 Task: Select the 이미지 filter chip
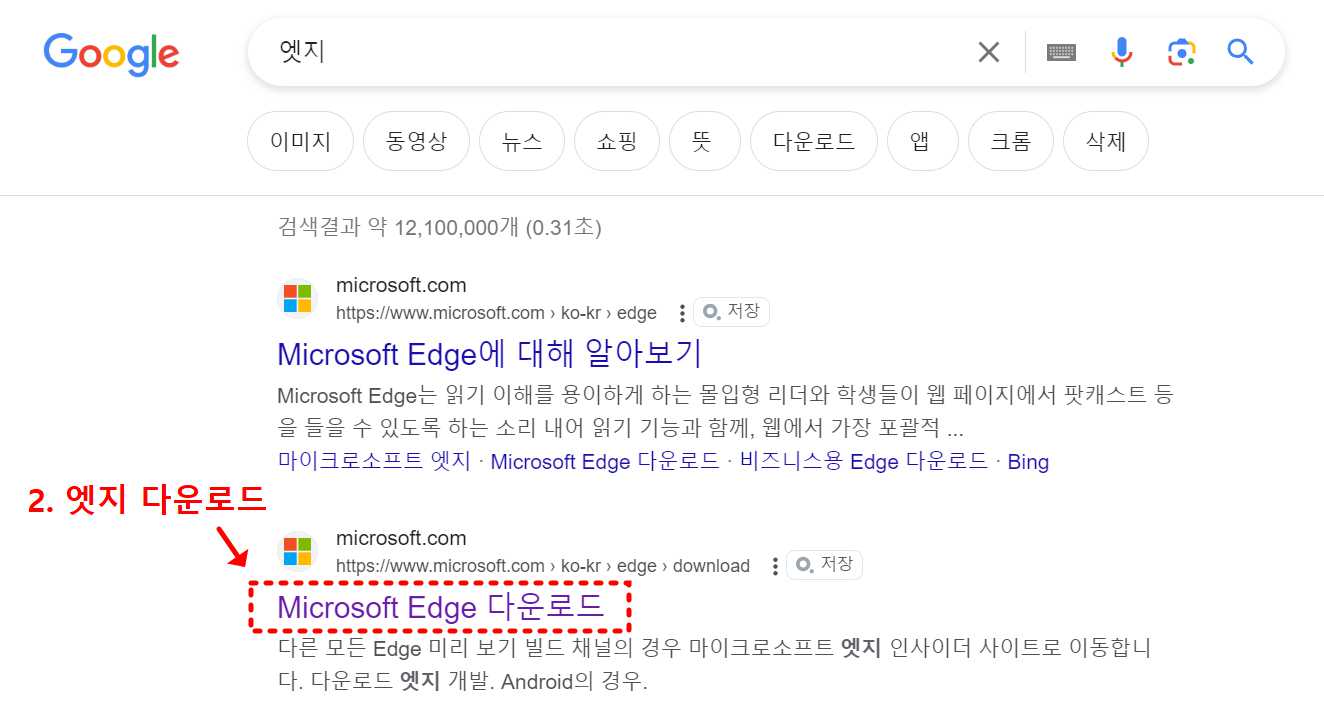click(300, 141)
